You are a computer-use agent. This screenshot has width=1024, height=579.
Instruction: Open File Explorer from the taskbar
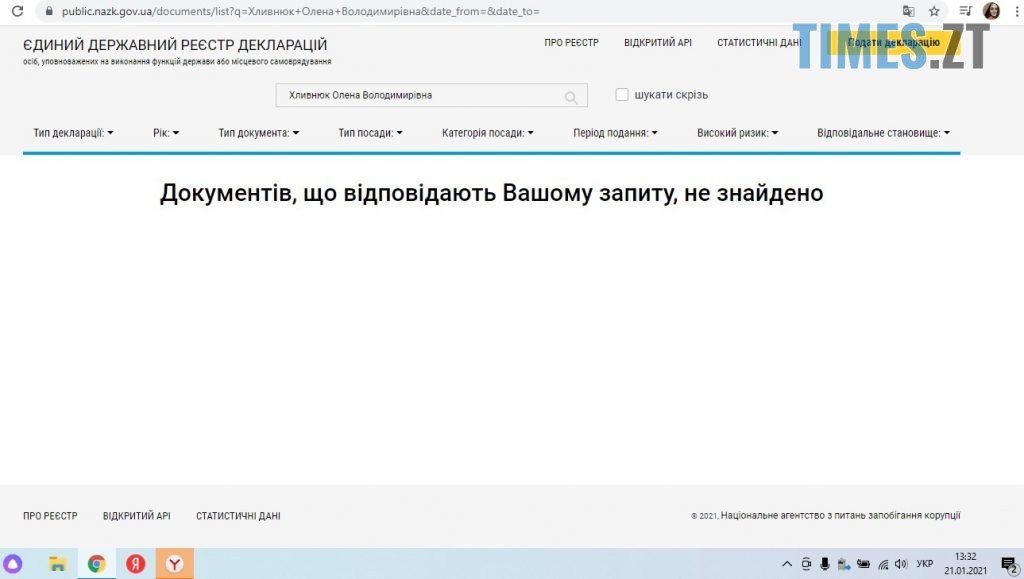coord(58,564)
